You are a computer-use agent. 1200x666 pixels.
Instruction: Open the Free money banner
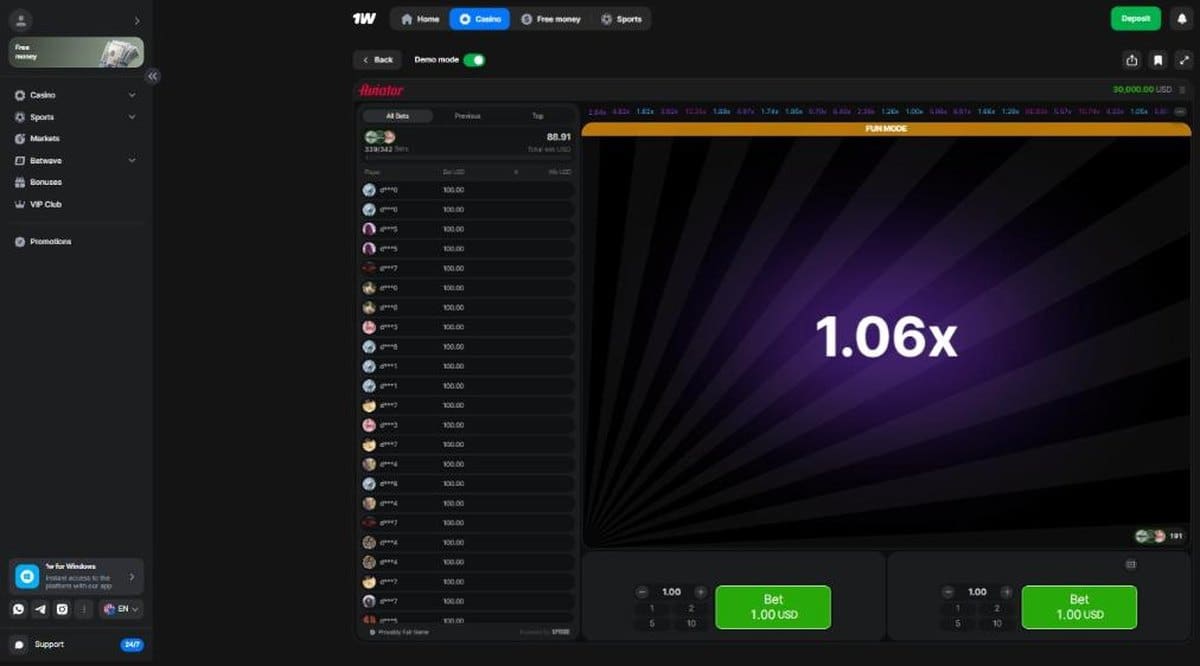click(x=76, y=52)
